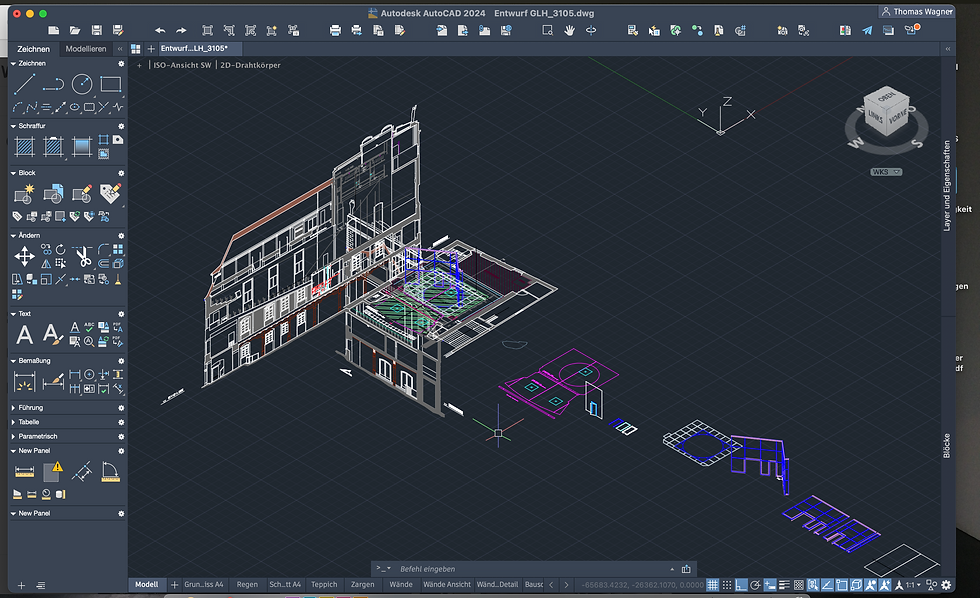
Task: Collapse the Ändern panel section
Action: click(13, 235)
